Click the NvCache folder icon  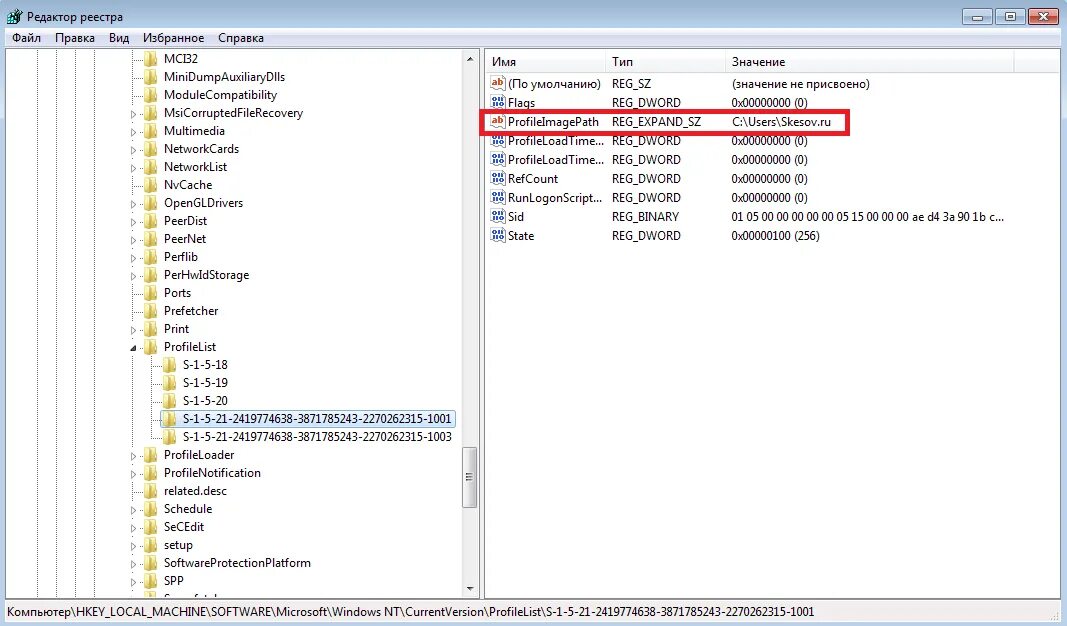point(150,184)
